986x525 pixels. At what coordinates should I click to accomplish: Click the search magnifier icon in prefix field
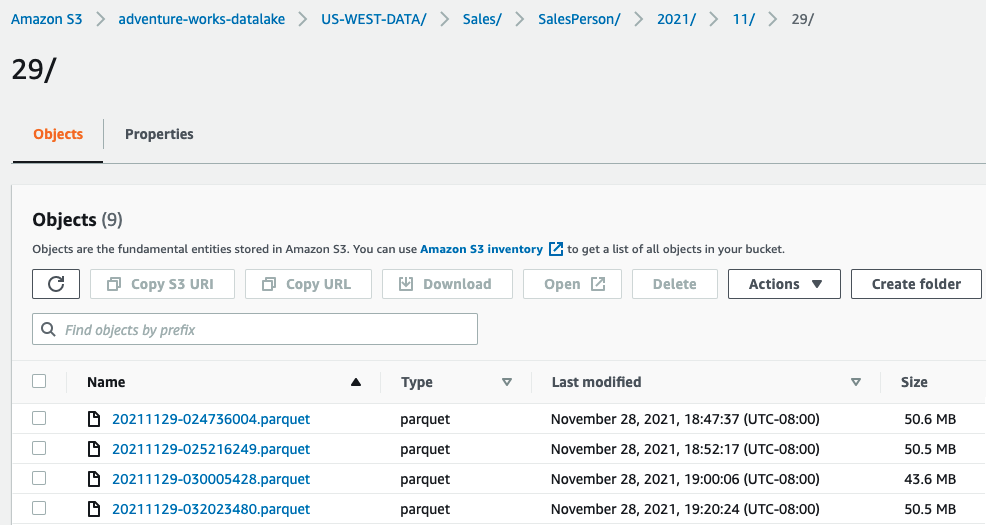(x=49, y=329)
